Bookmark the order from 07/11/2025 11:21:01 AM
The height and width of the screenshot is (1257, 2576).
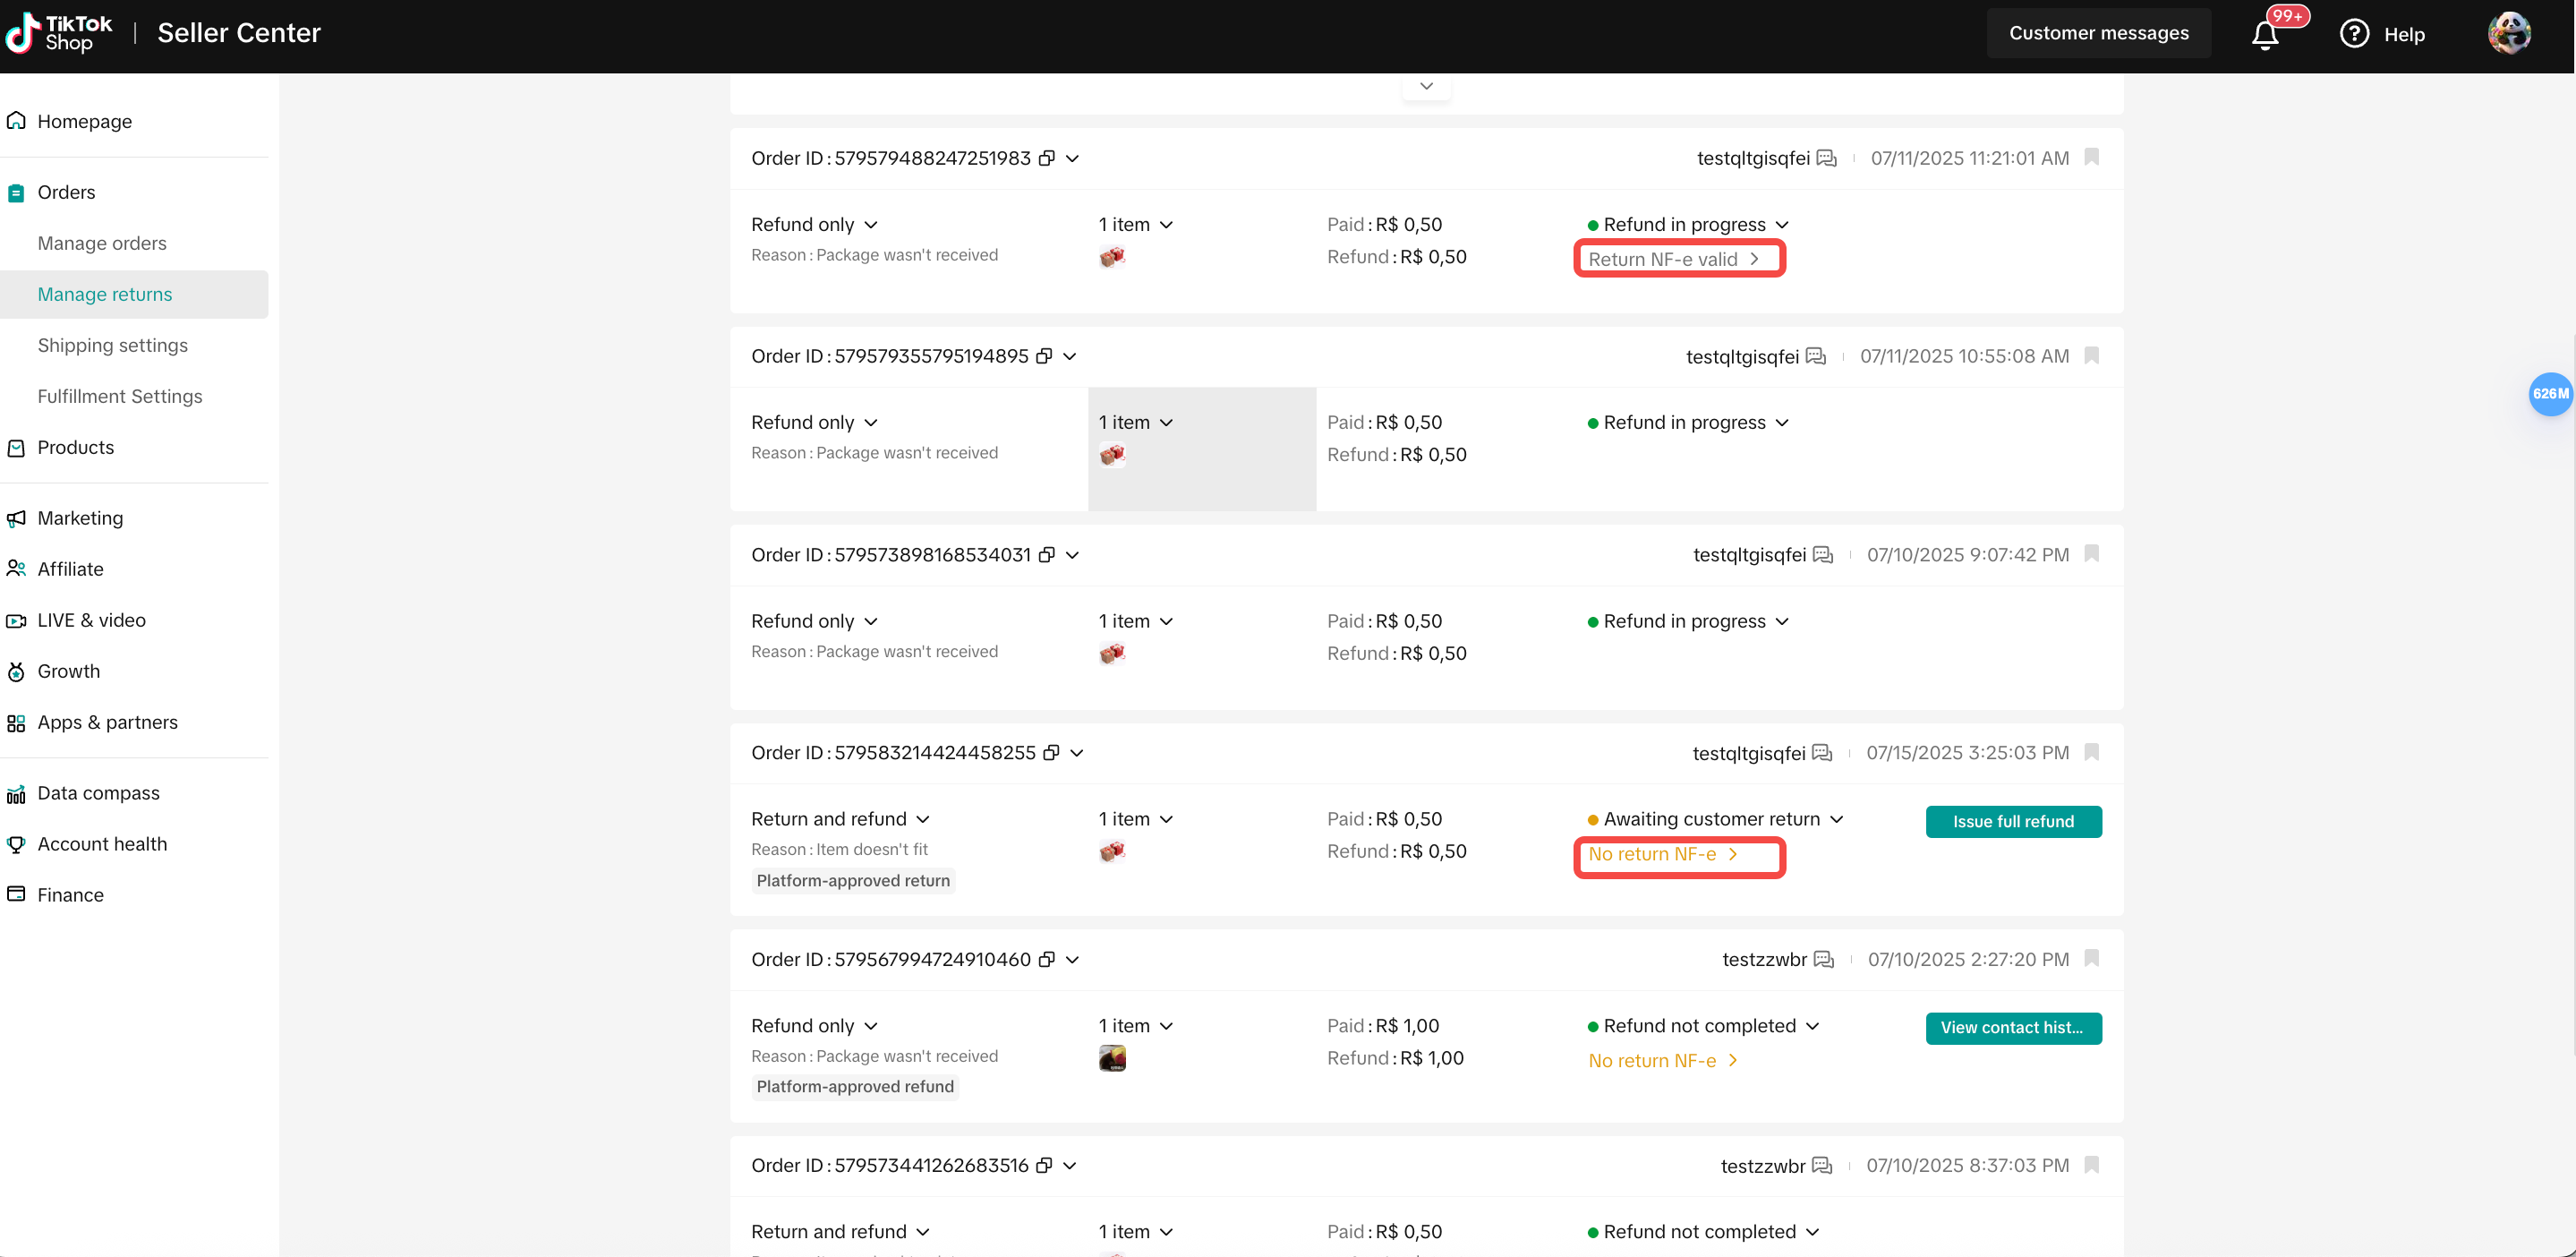coord(2091,157)
